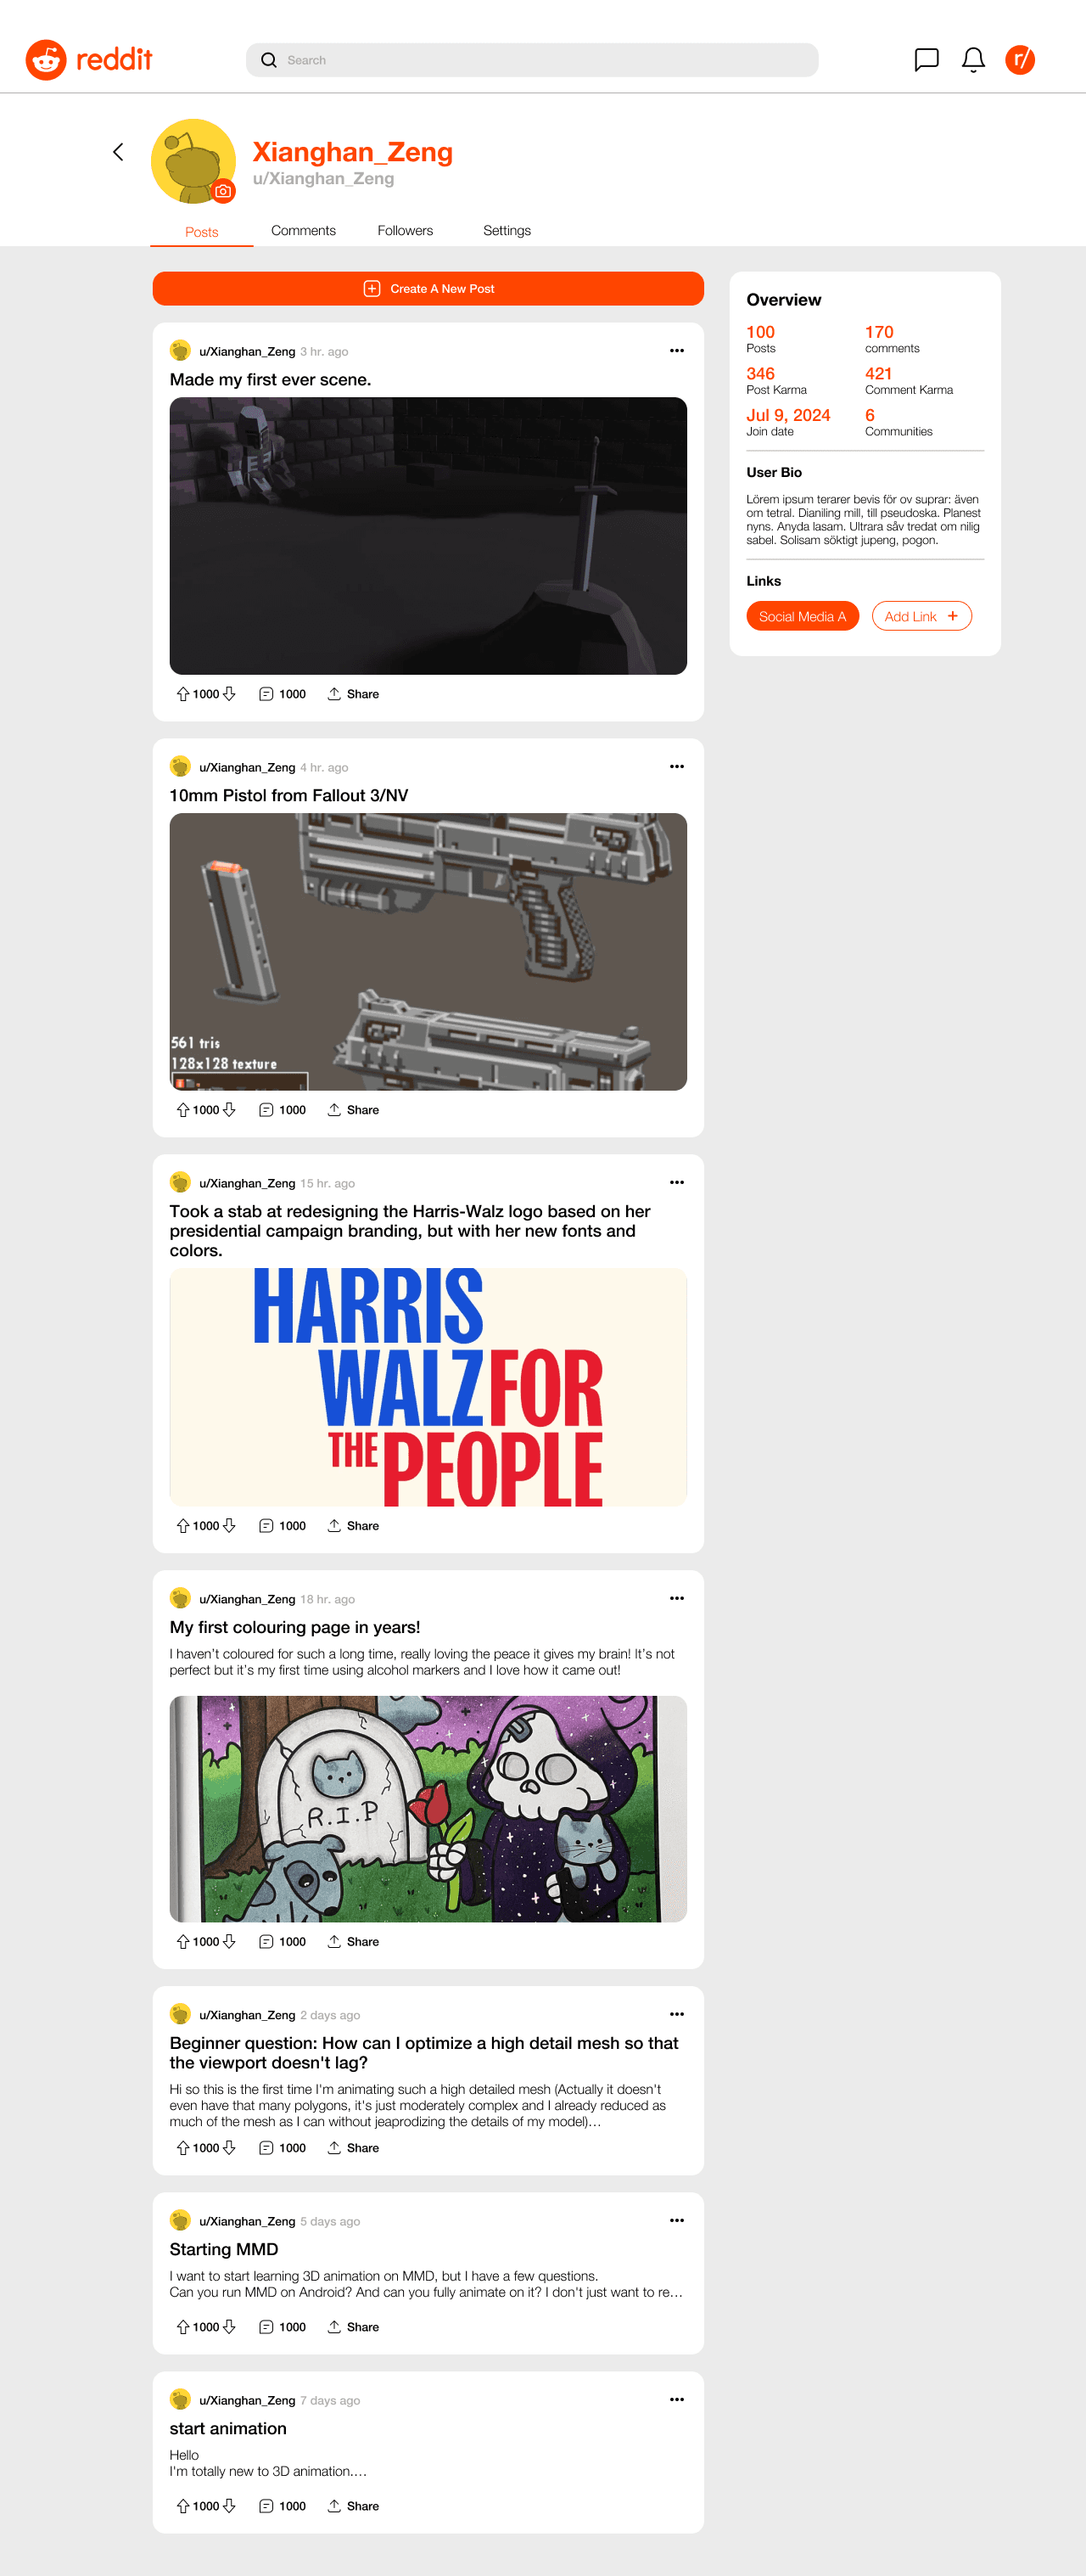Upvote the 'Made my first ever scene' post

click(183, 694)
